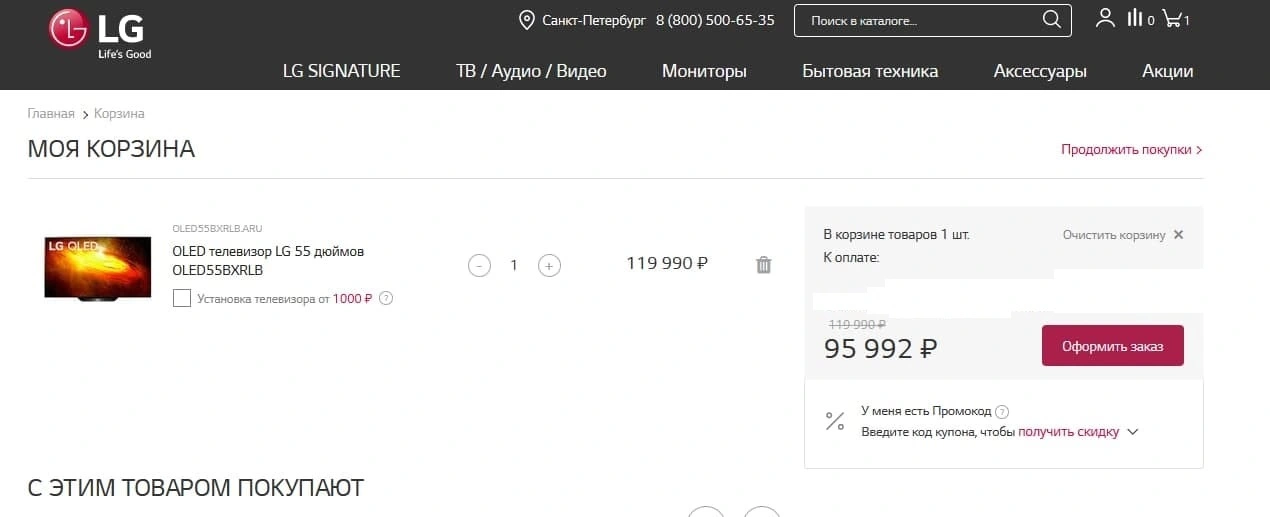
Task: Expand the promo code chevron
Action: tap(1132, 432)
